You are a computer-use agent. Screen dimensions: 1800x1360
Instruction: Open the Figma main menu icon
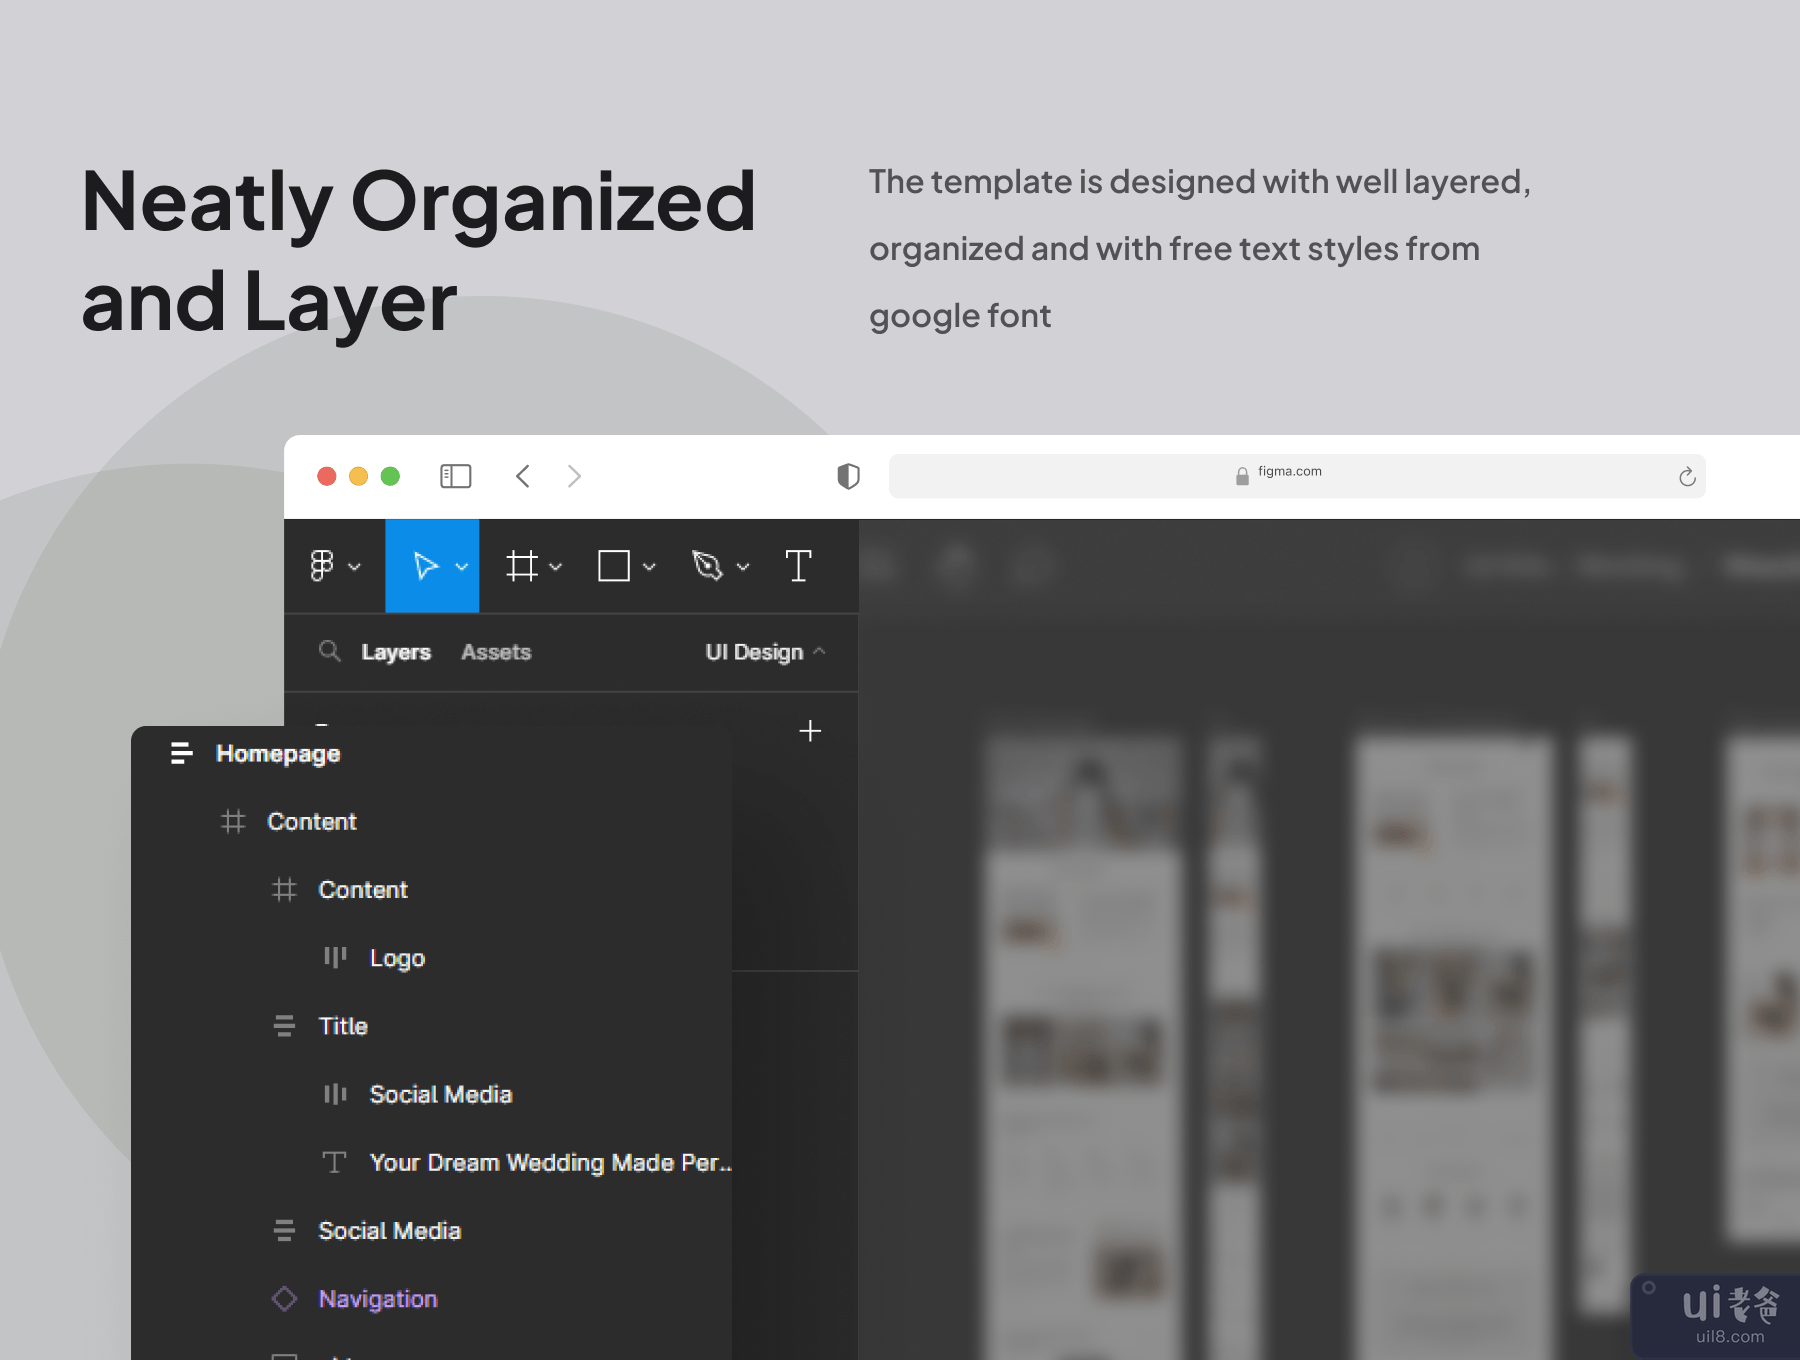tap(322, 566)
